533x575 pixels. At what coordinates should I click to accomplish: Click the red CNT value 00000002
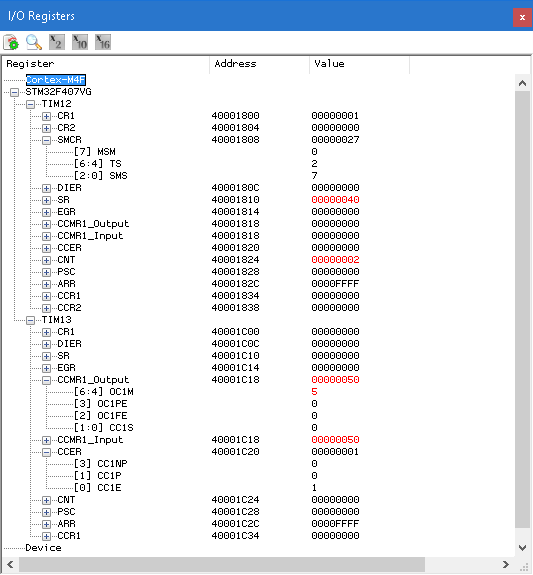tap(335, 260)
